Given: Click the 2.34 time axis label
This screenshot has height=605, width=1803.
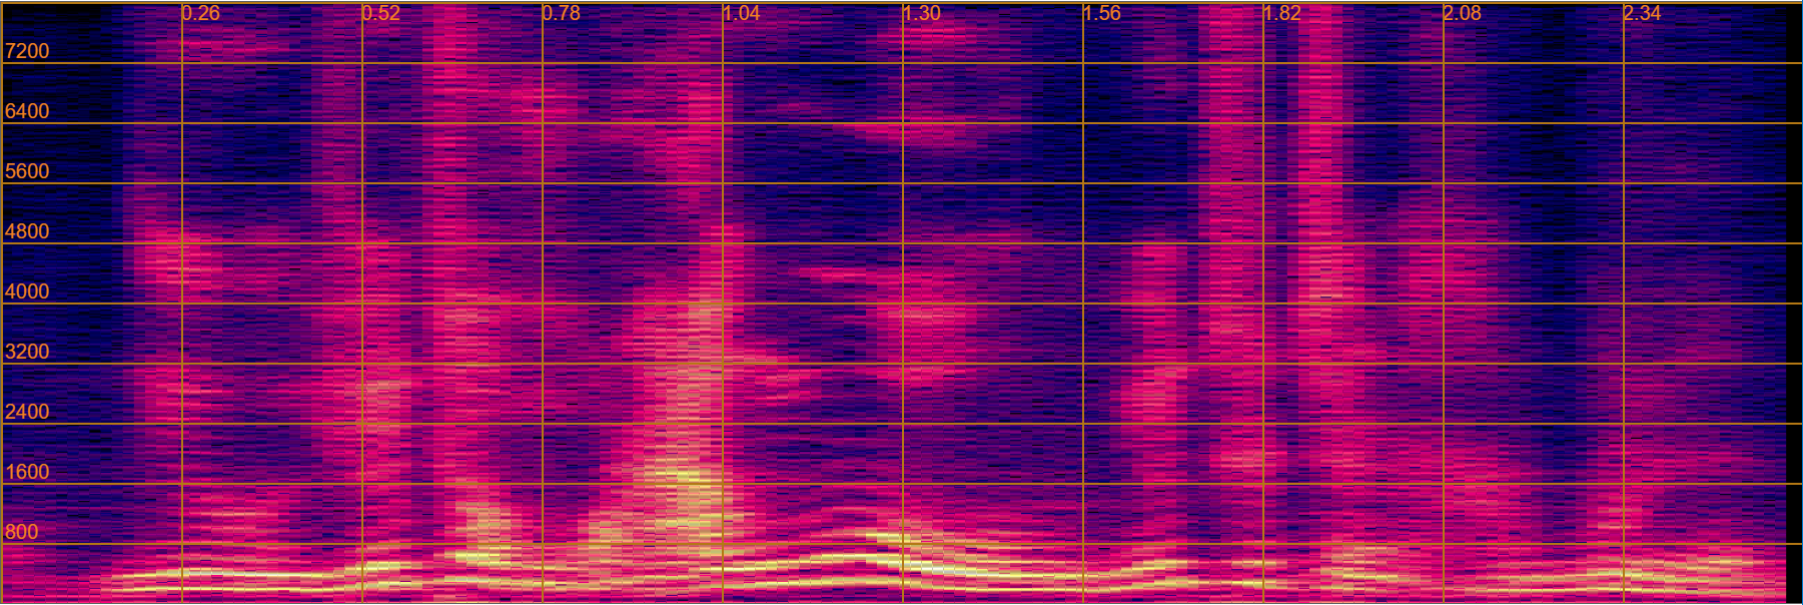Looking at the screenshot, I should (x=1642, y=13).
